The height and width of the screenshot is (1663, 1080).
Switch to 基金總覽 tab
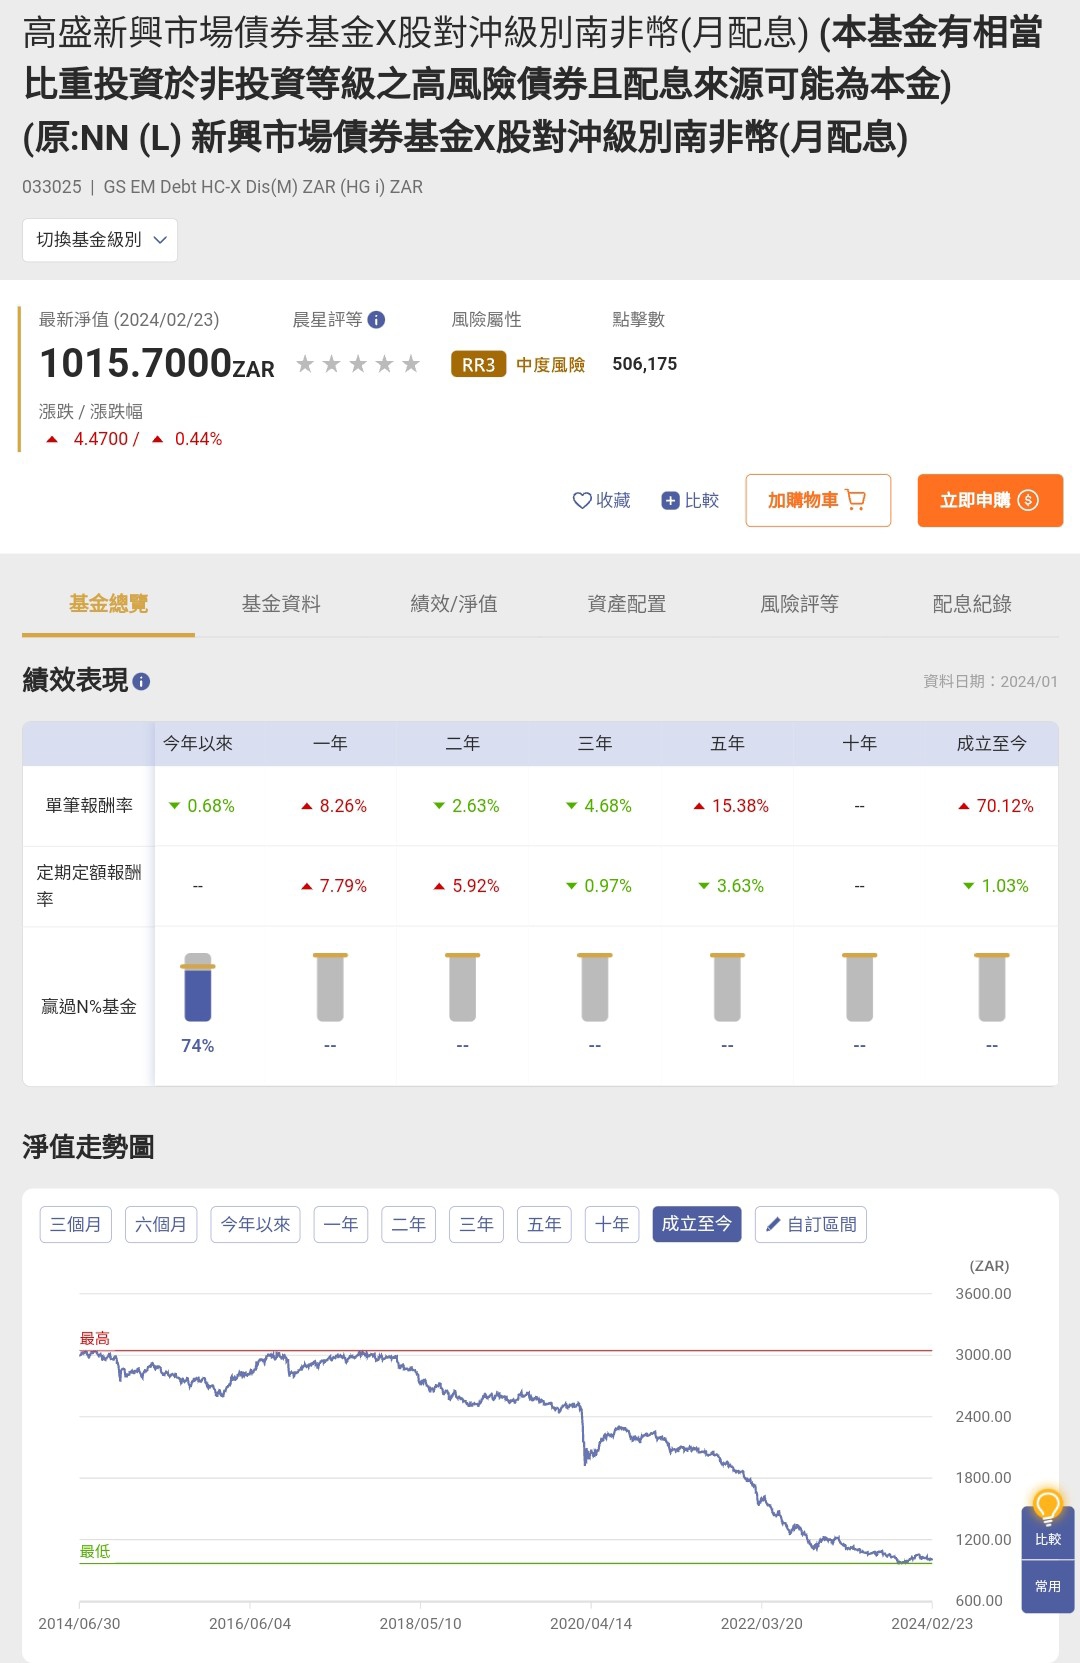tap(108, 604)
